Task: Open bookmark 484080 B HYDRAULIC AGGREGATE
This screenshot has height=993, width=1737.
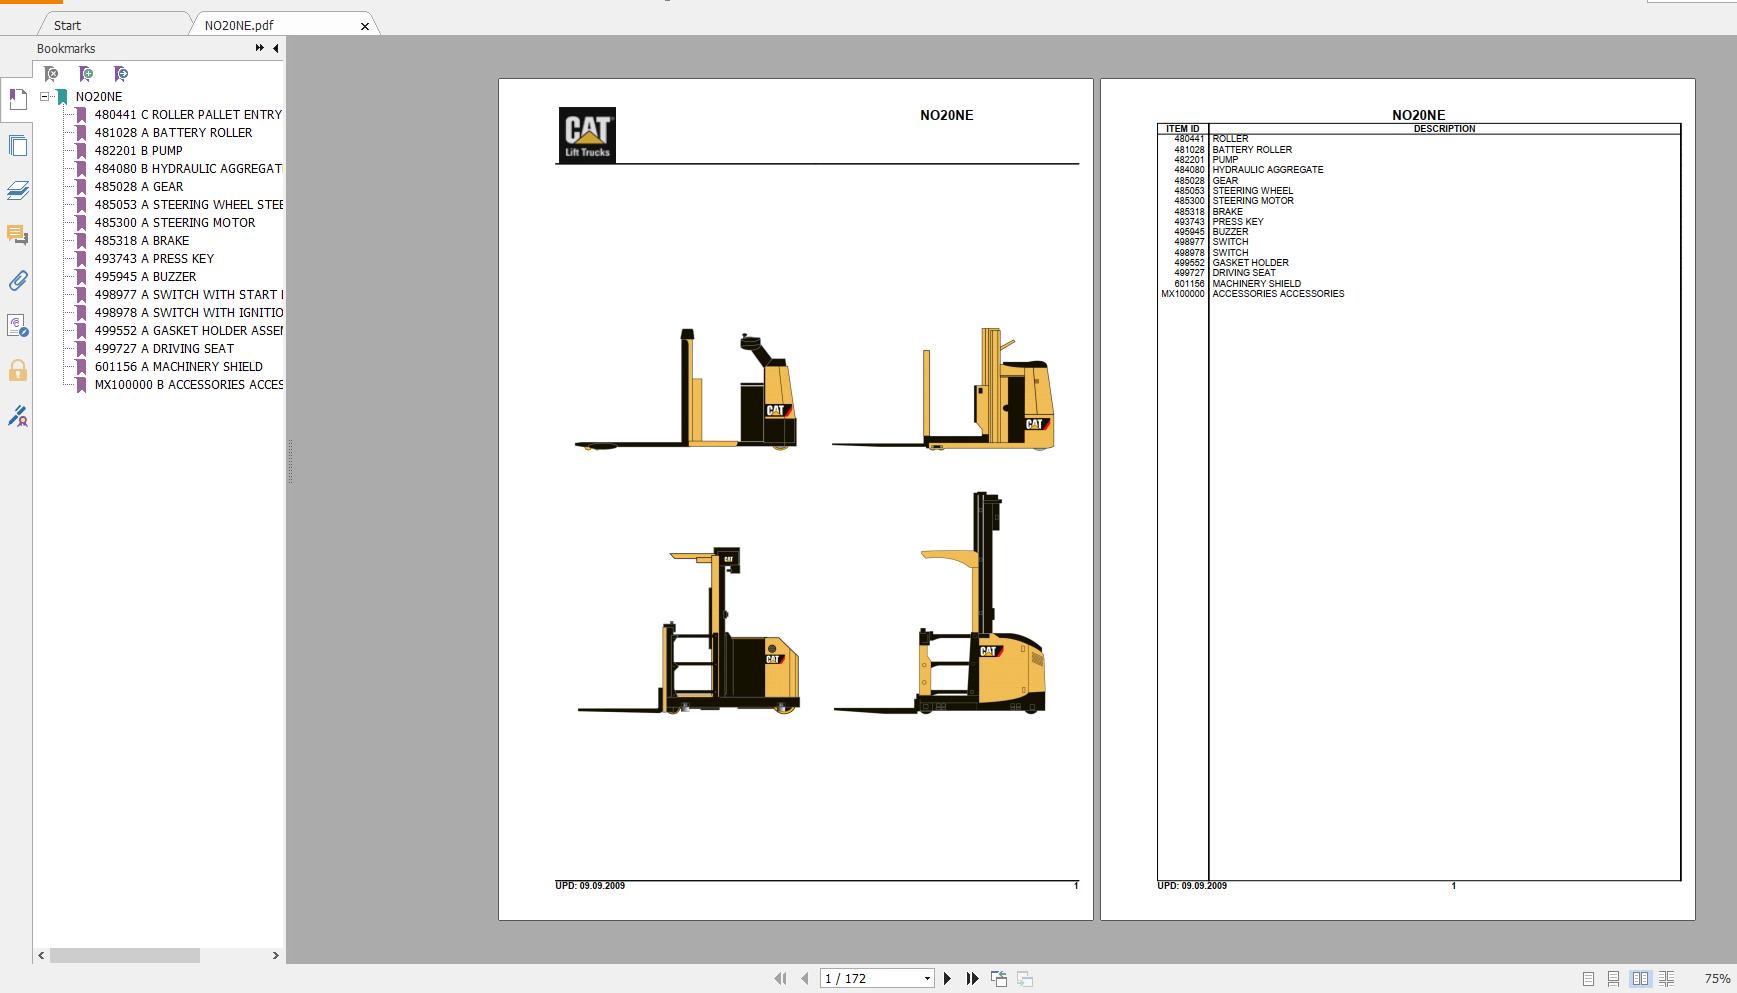Action: click(188, 169)
